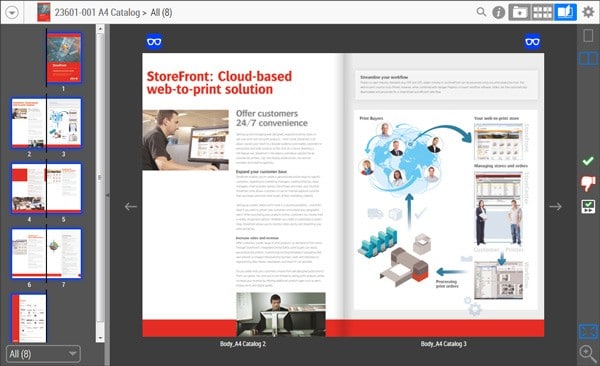Click approve-all checkmark with forward arrows icon
The image size is (600, 366).
[588, 206]
